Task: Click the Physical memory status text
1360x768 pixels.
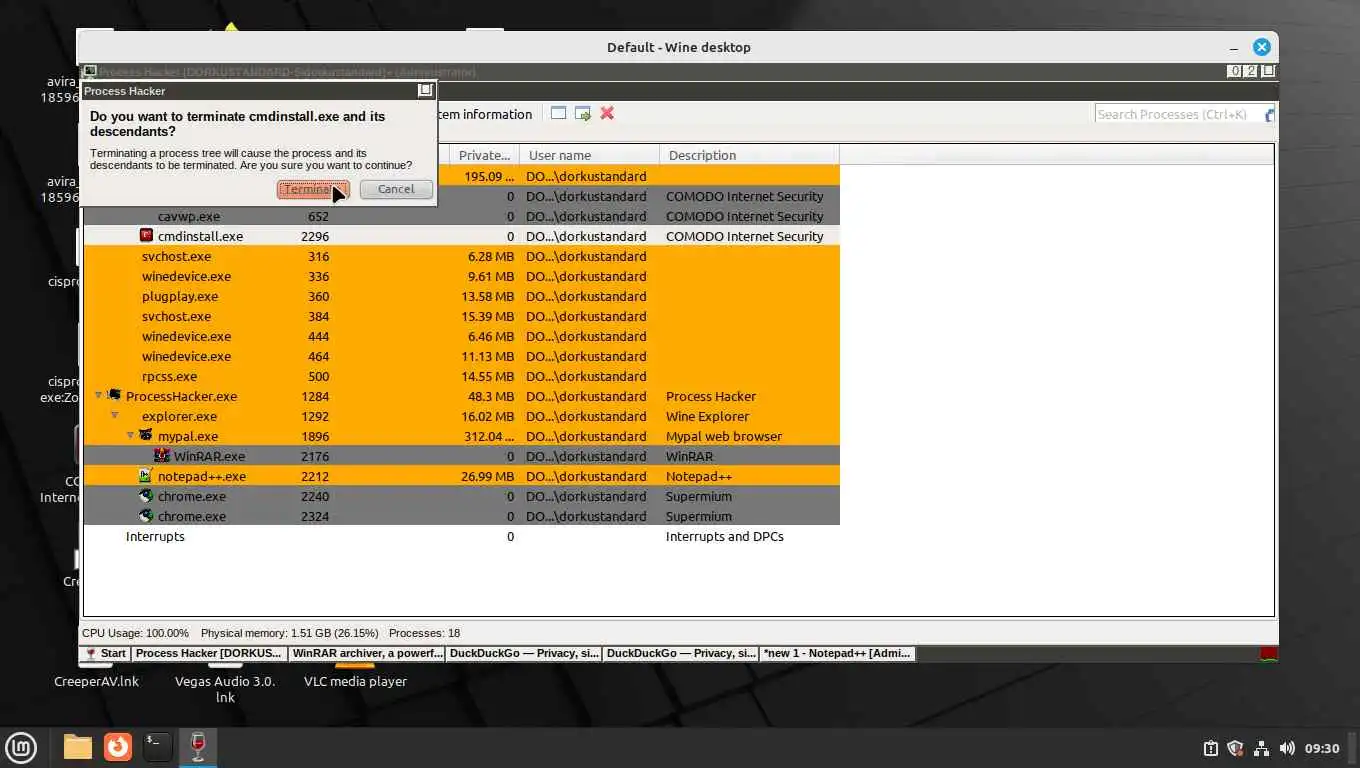Action: tap(290, 633)
